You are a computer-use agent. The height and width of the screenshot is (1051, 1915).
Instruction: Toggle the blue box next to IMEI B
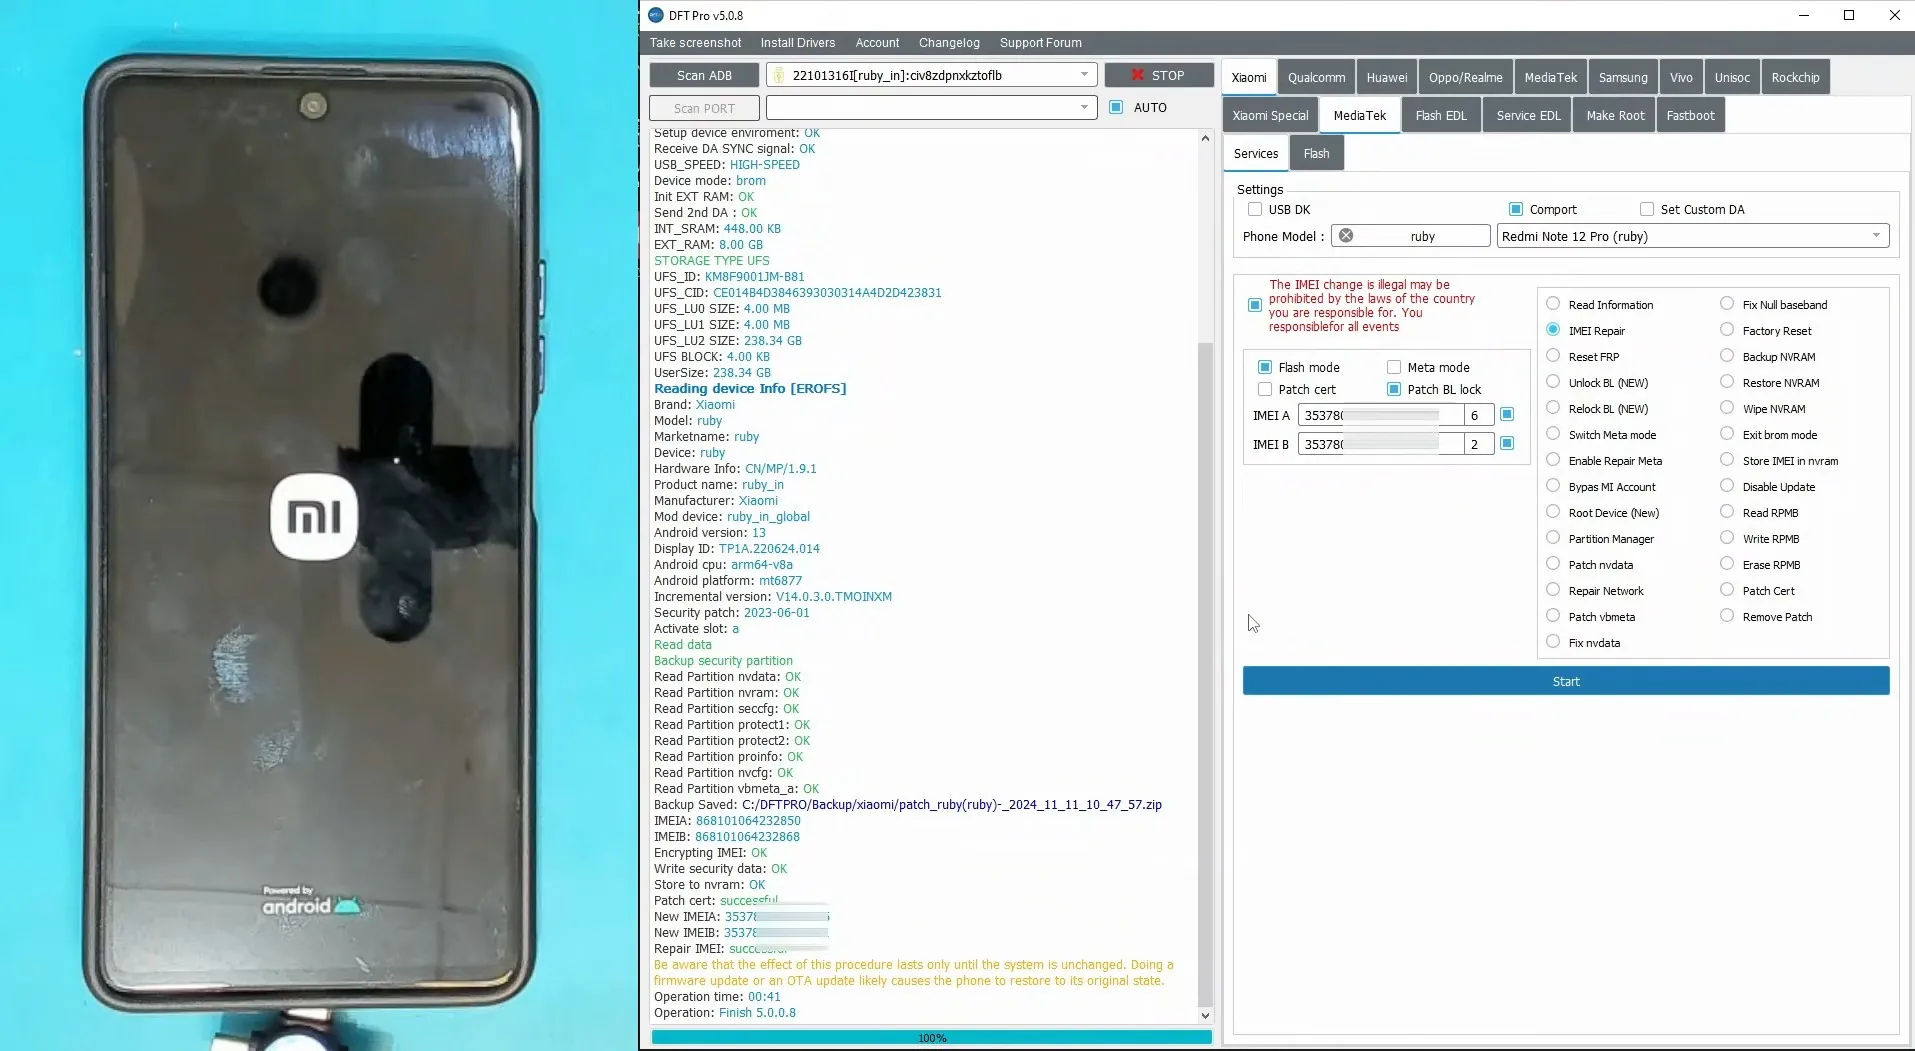pyautogui.click(x=1507, y=443)
